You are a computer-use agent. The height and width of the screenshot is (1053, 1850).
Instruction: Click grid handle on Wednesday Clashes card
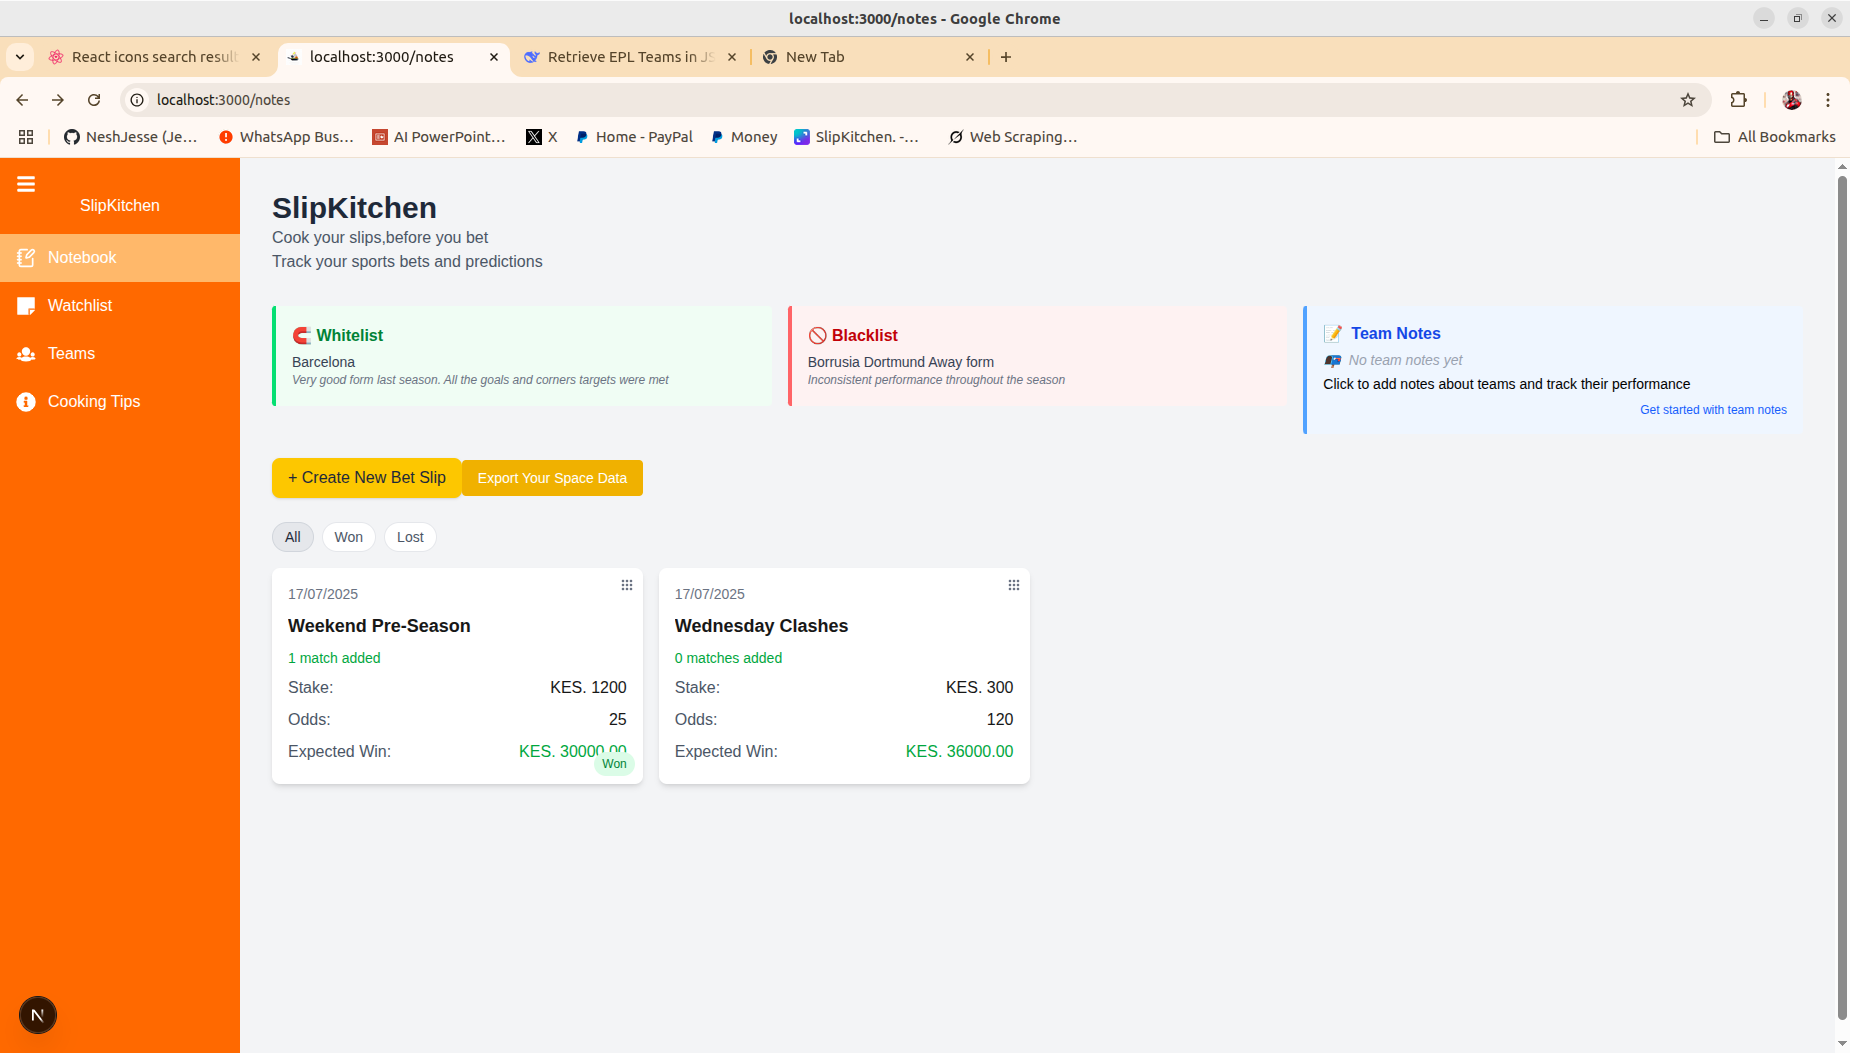pyautogui.click(x=1013, y=585)
